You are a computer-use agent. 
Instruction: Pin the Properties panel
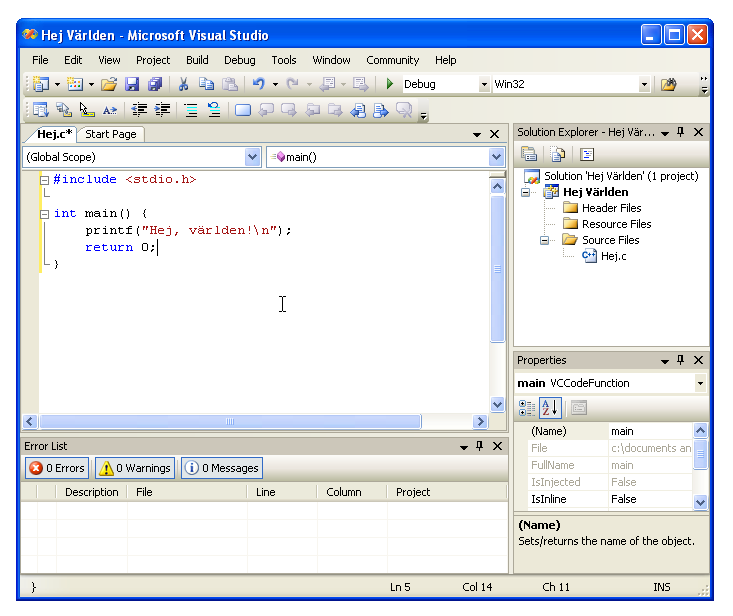point(681,360)
